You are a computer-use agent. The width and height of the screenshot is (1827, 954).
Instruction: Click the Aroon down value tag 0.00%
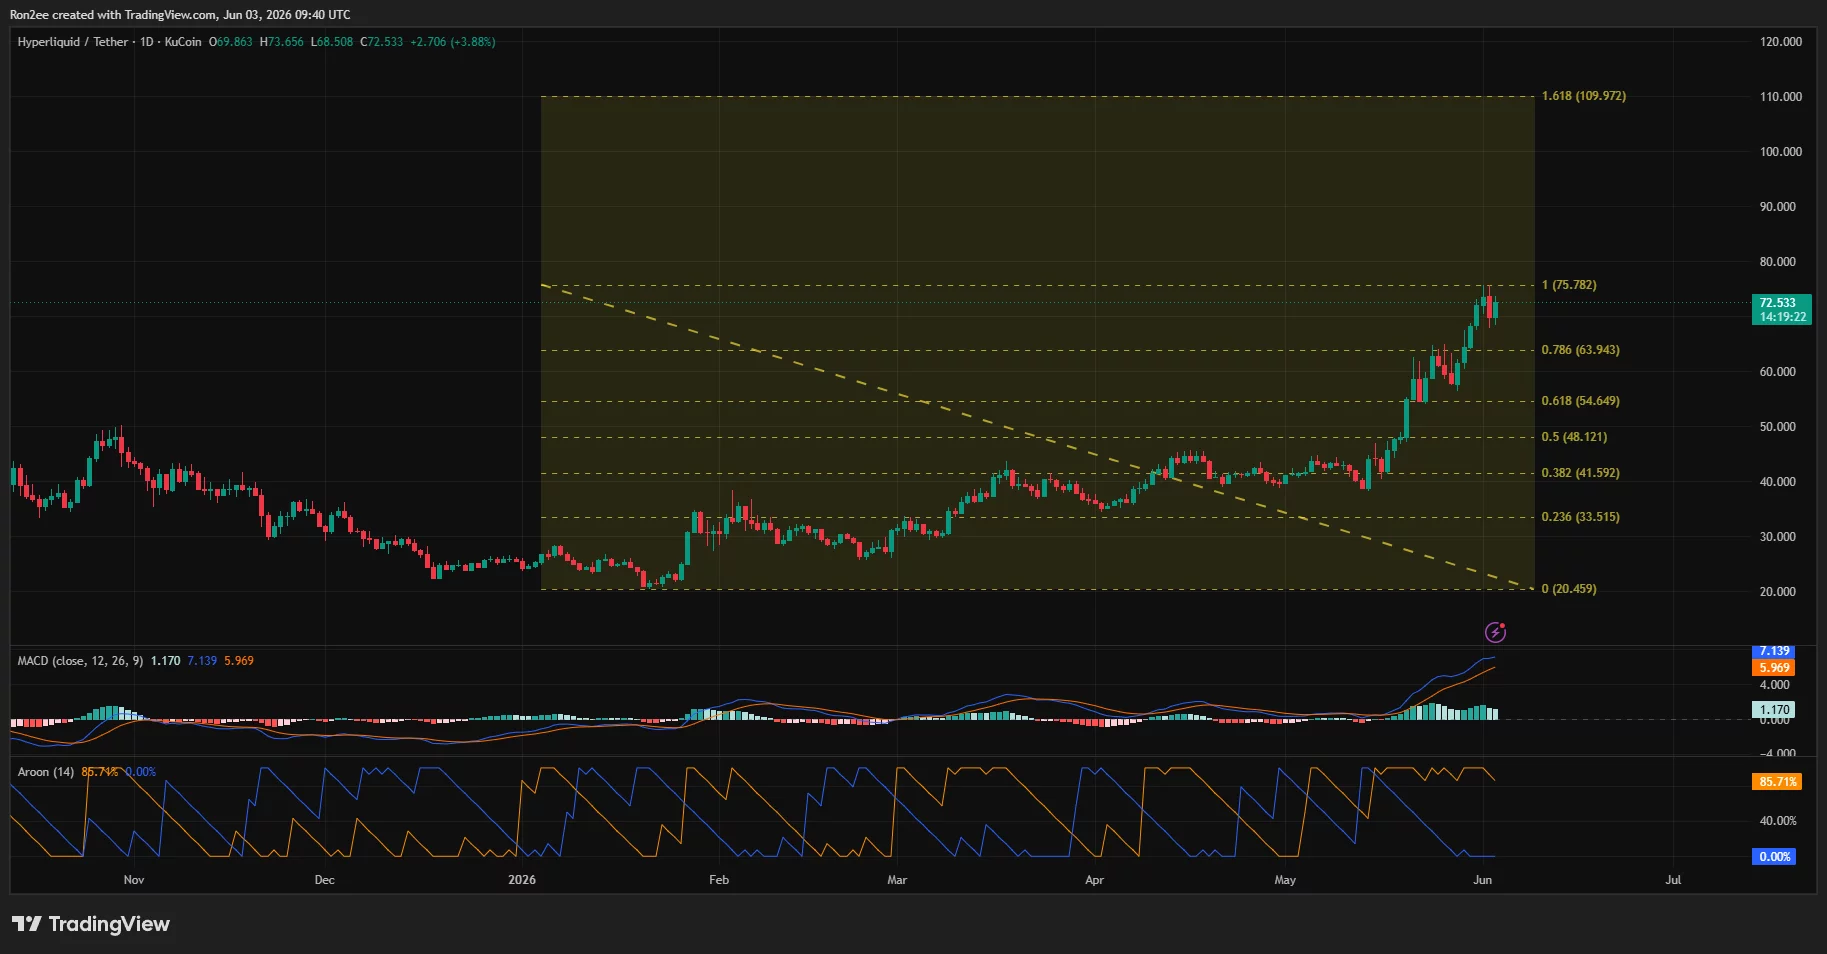point(1774,857)
